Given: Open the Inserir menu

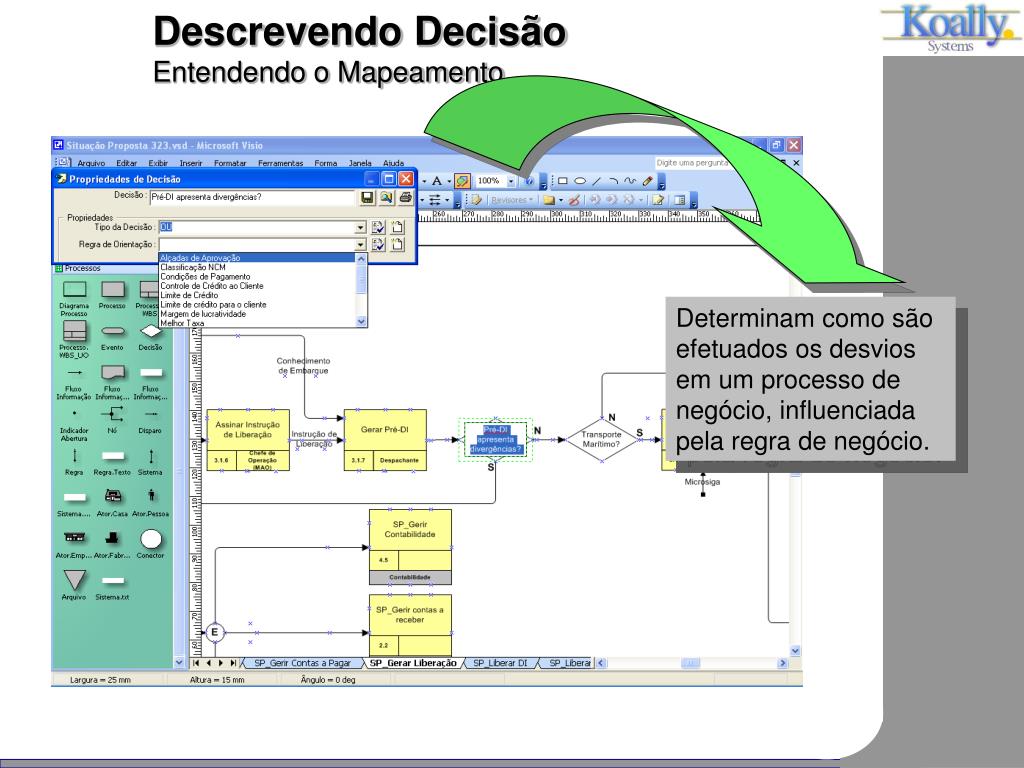Looking at the screenshot, I should (191, 163).
